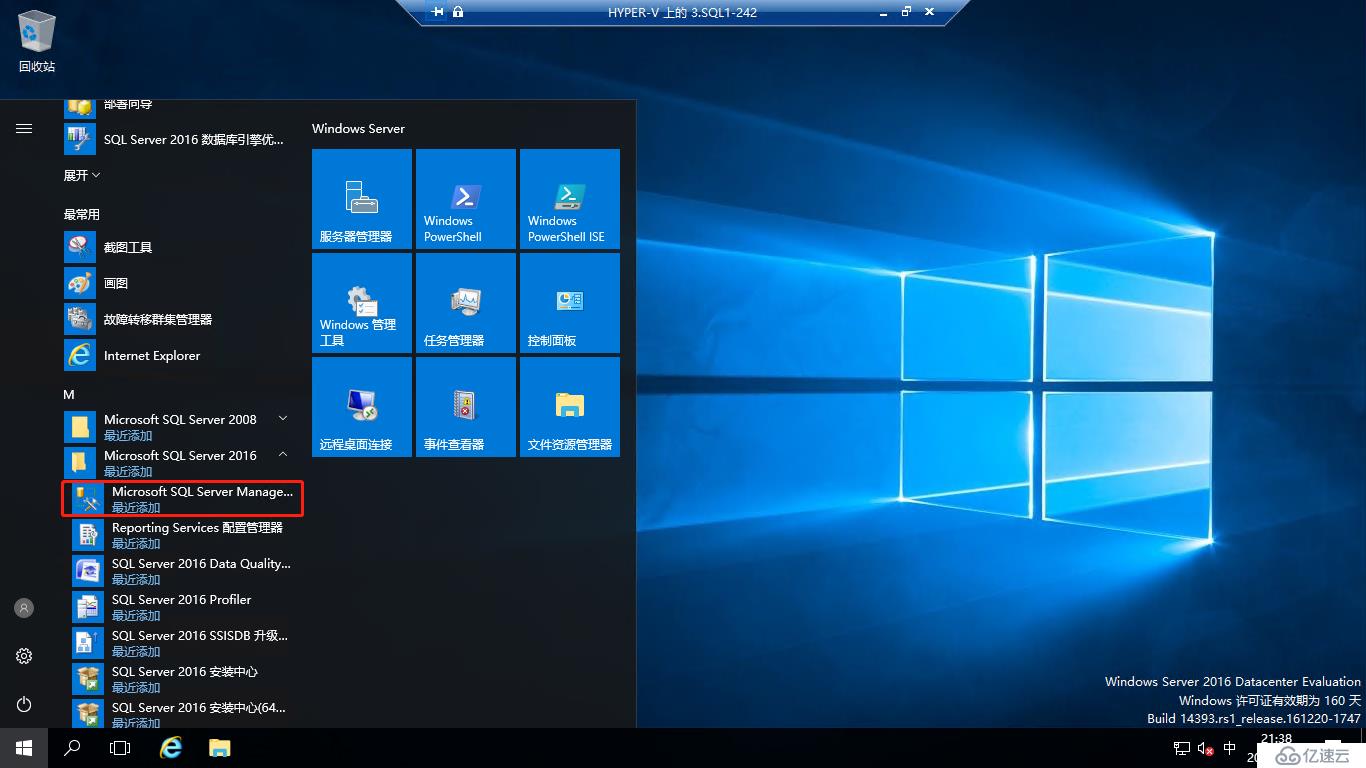Open SQL Server 2016 Data Quality entry
Screen dimensions: 1366x768
182,571
